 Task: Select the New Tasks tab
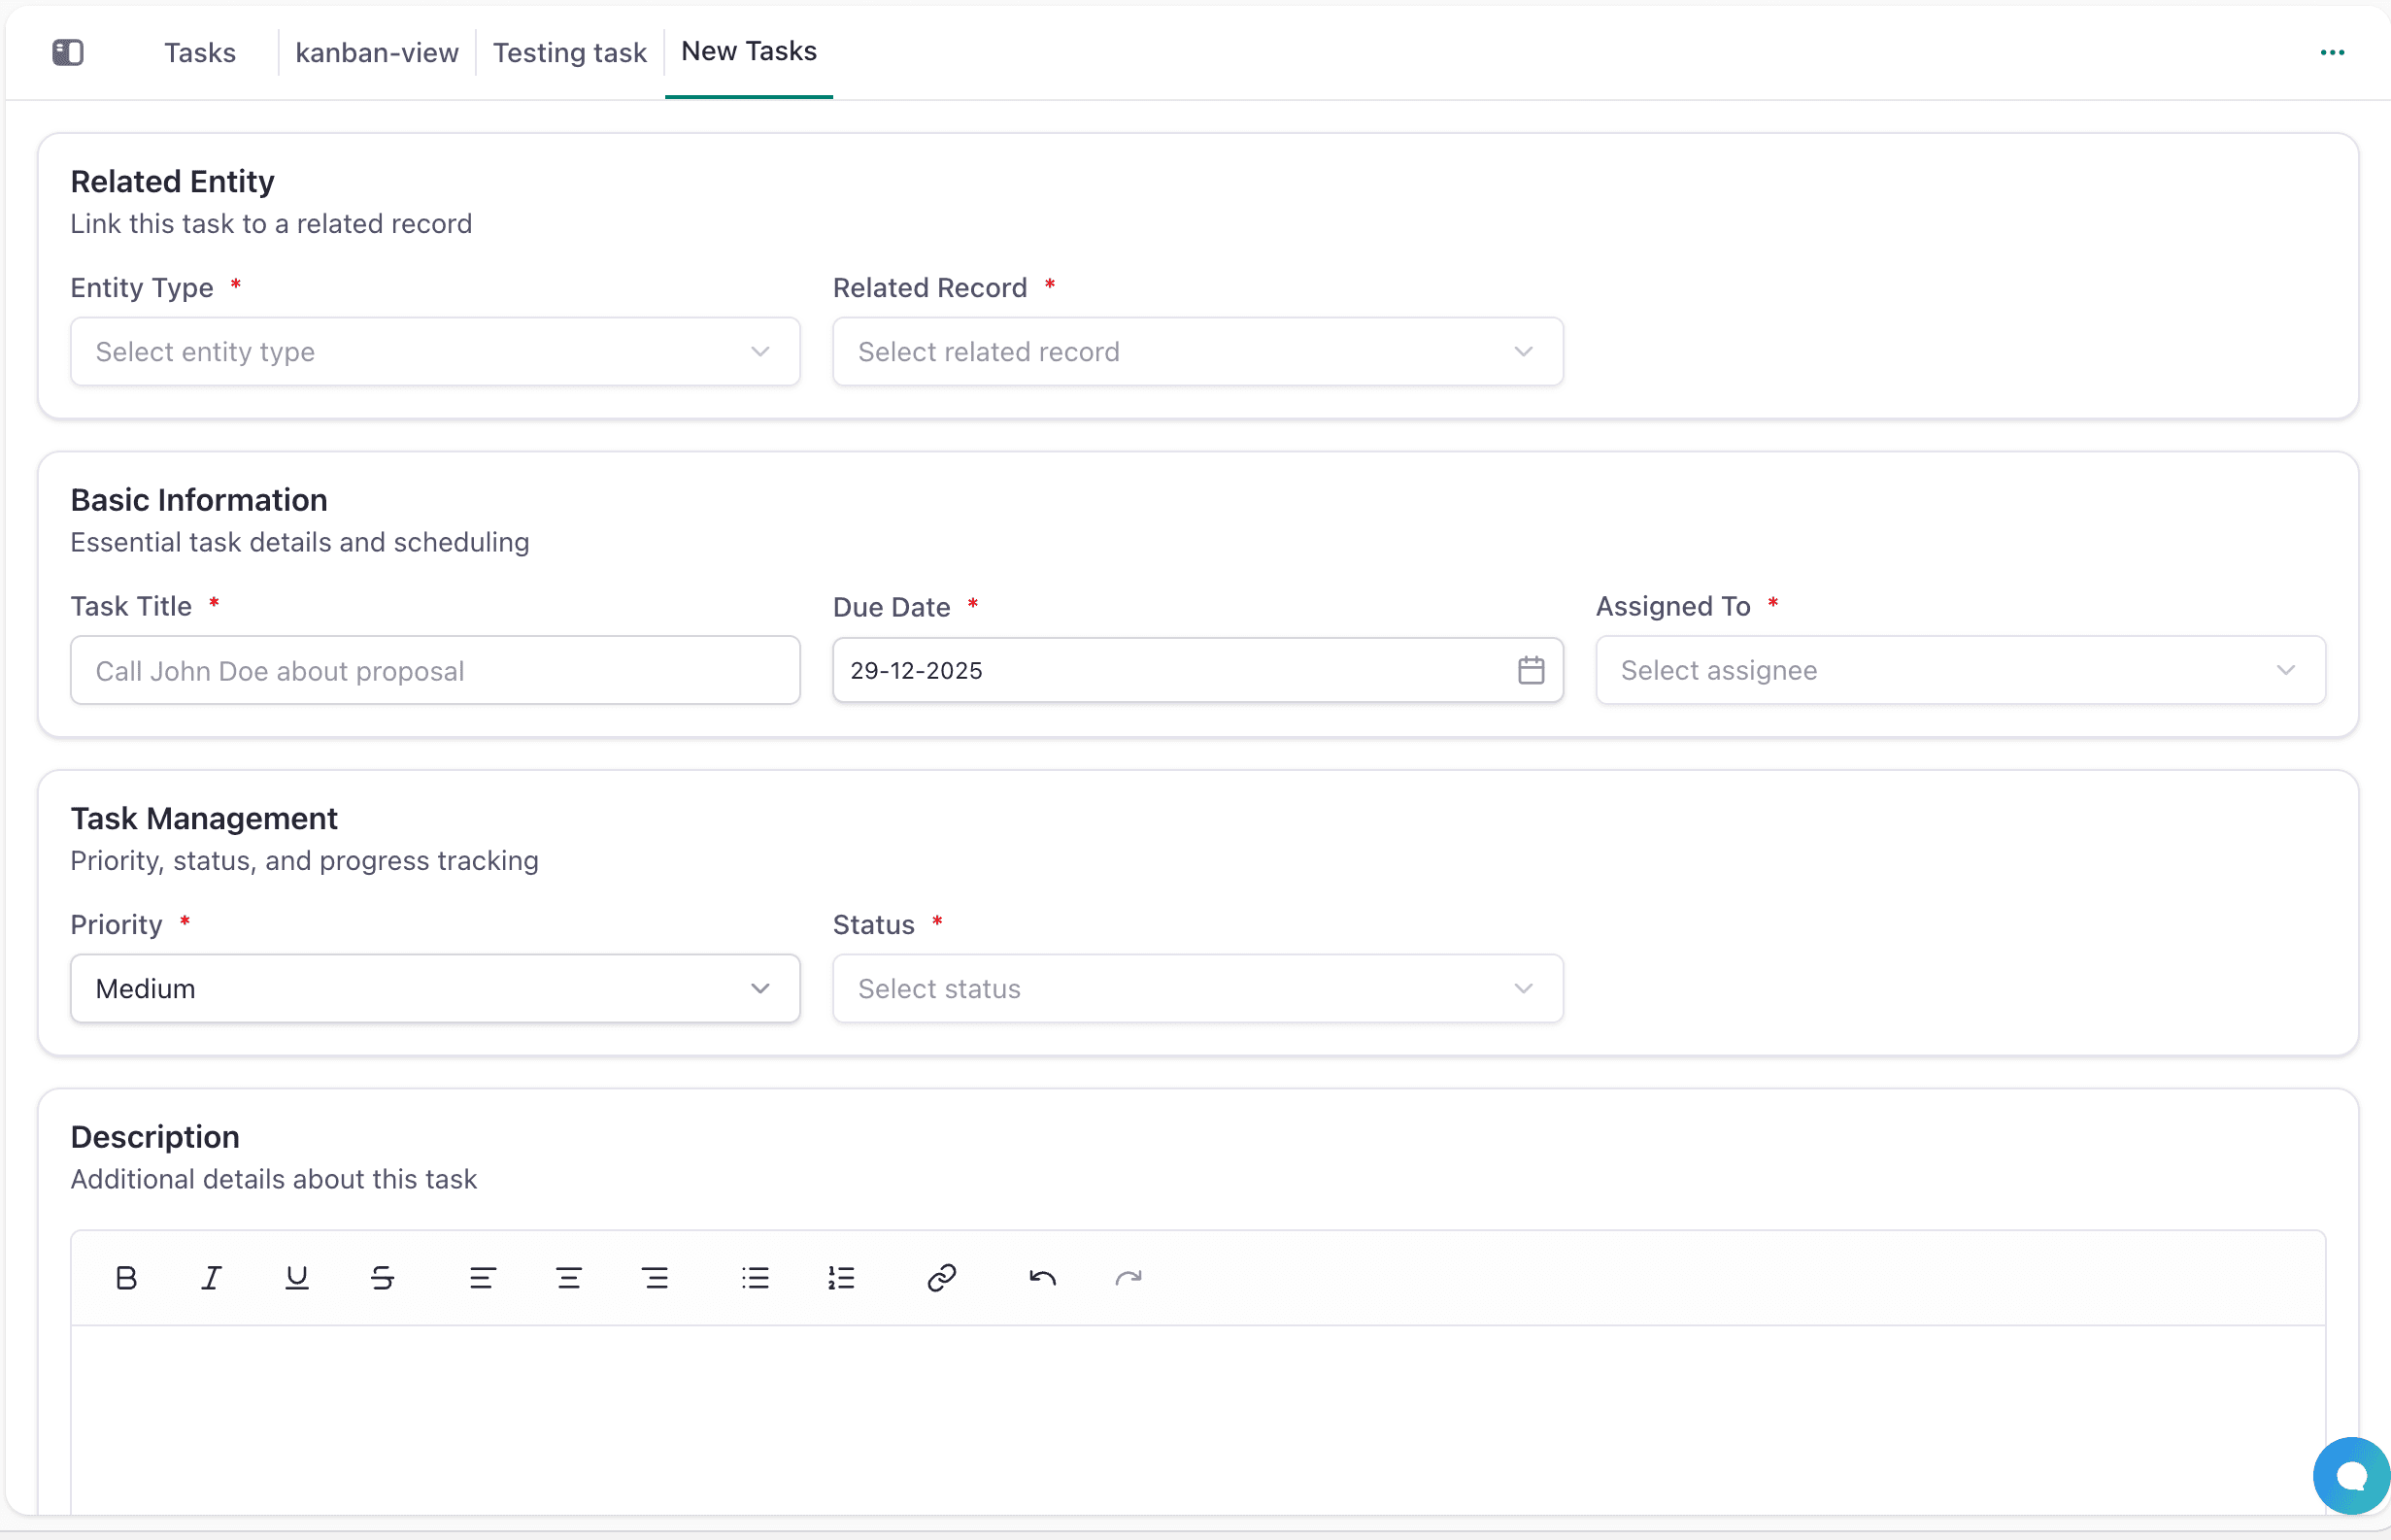749,51
